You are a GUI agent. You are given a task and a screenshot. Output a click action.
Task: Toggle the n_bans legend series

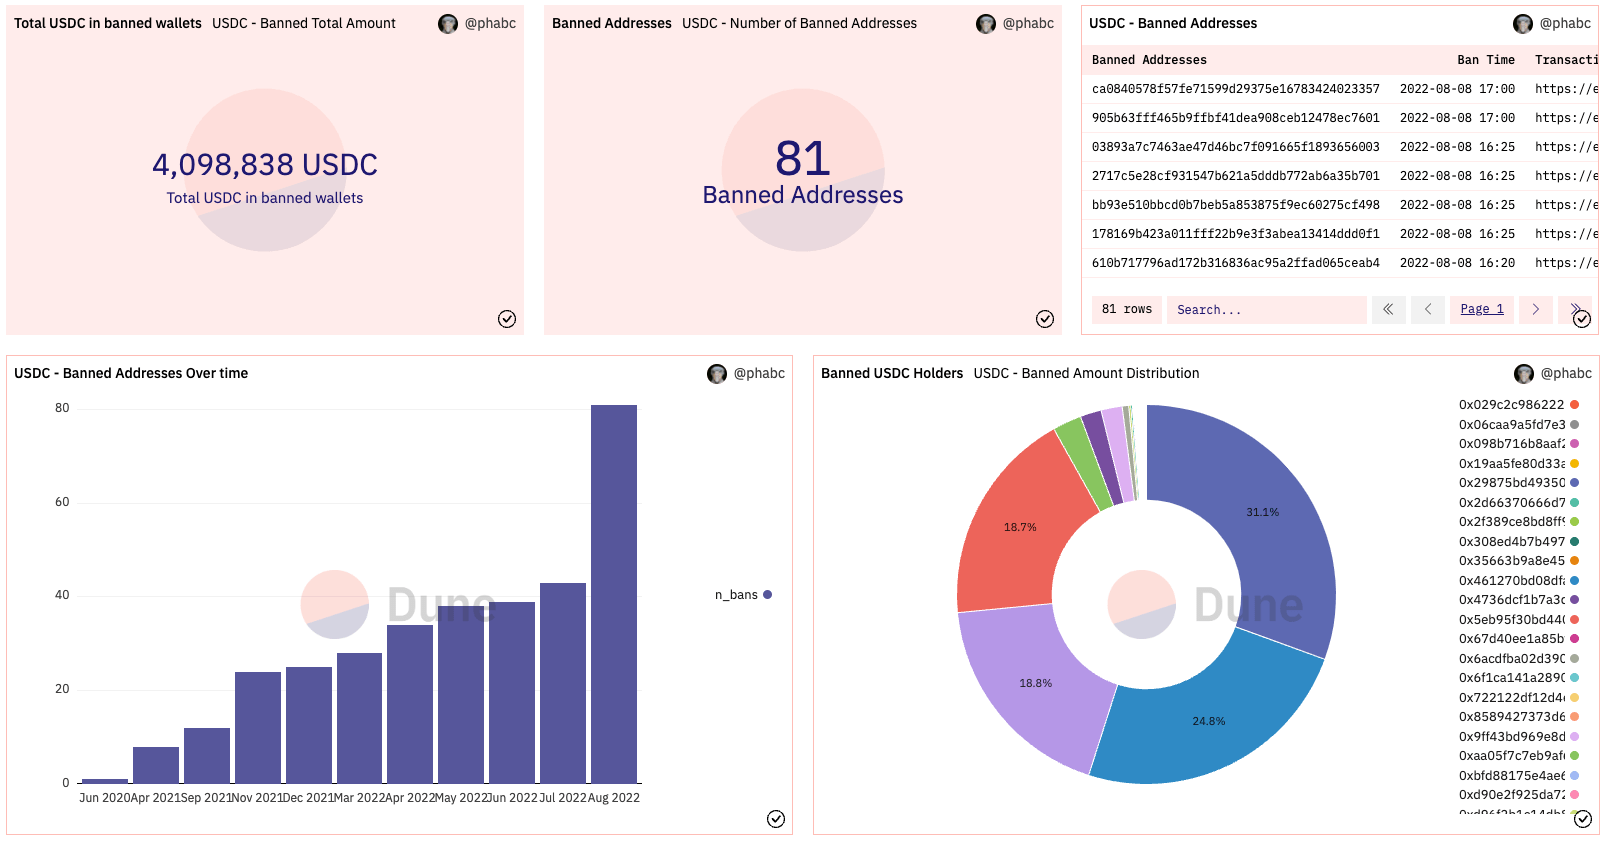(x=743, y=595)
